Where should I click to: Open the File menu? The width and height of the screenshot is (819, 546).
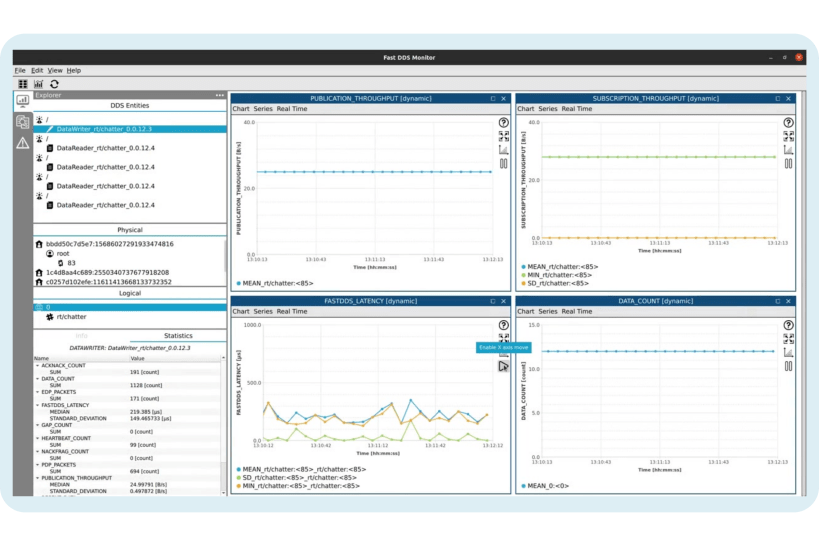click(20, 71)
